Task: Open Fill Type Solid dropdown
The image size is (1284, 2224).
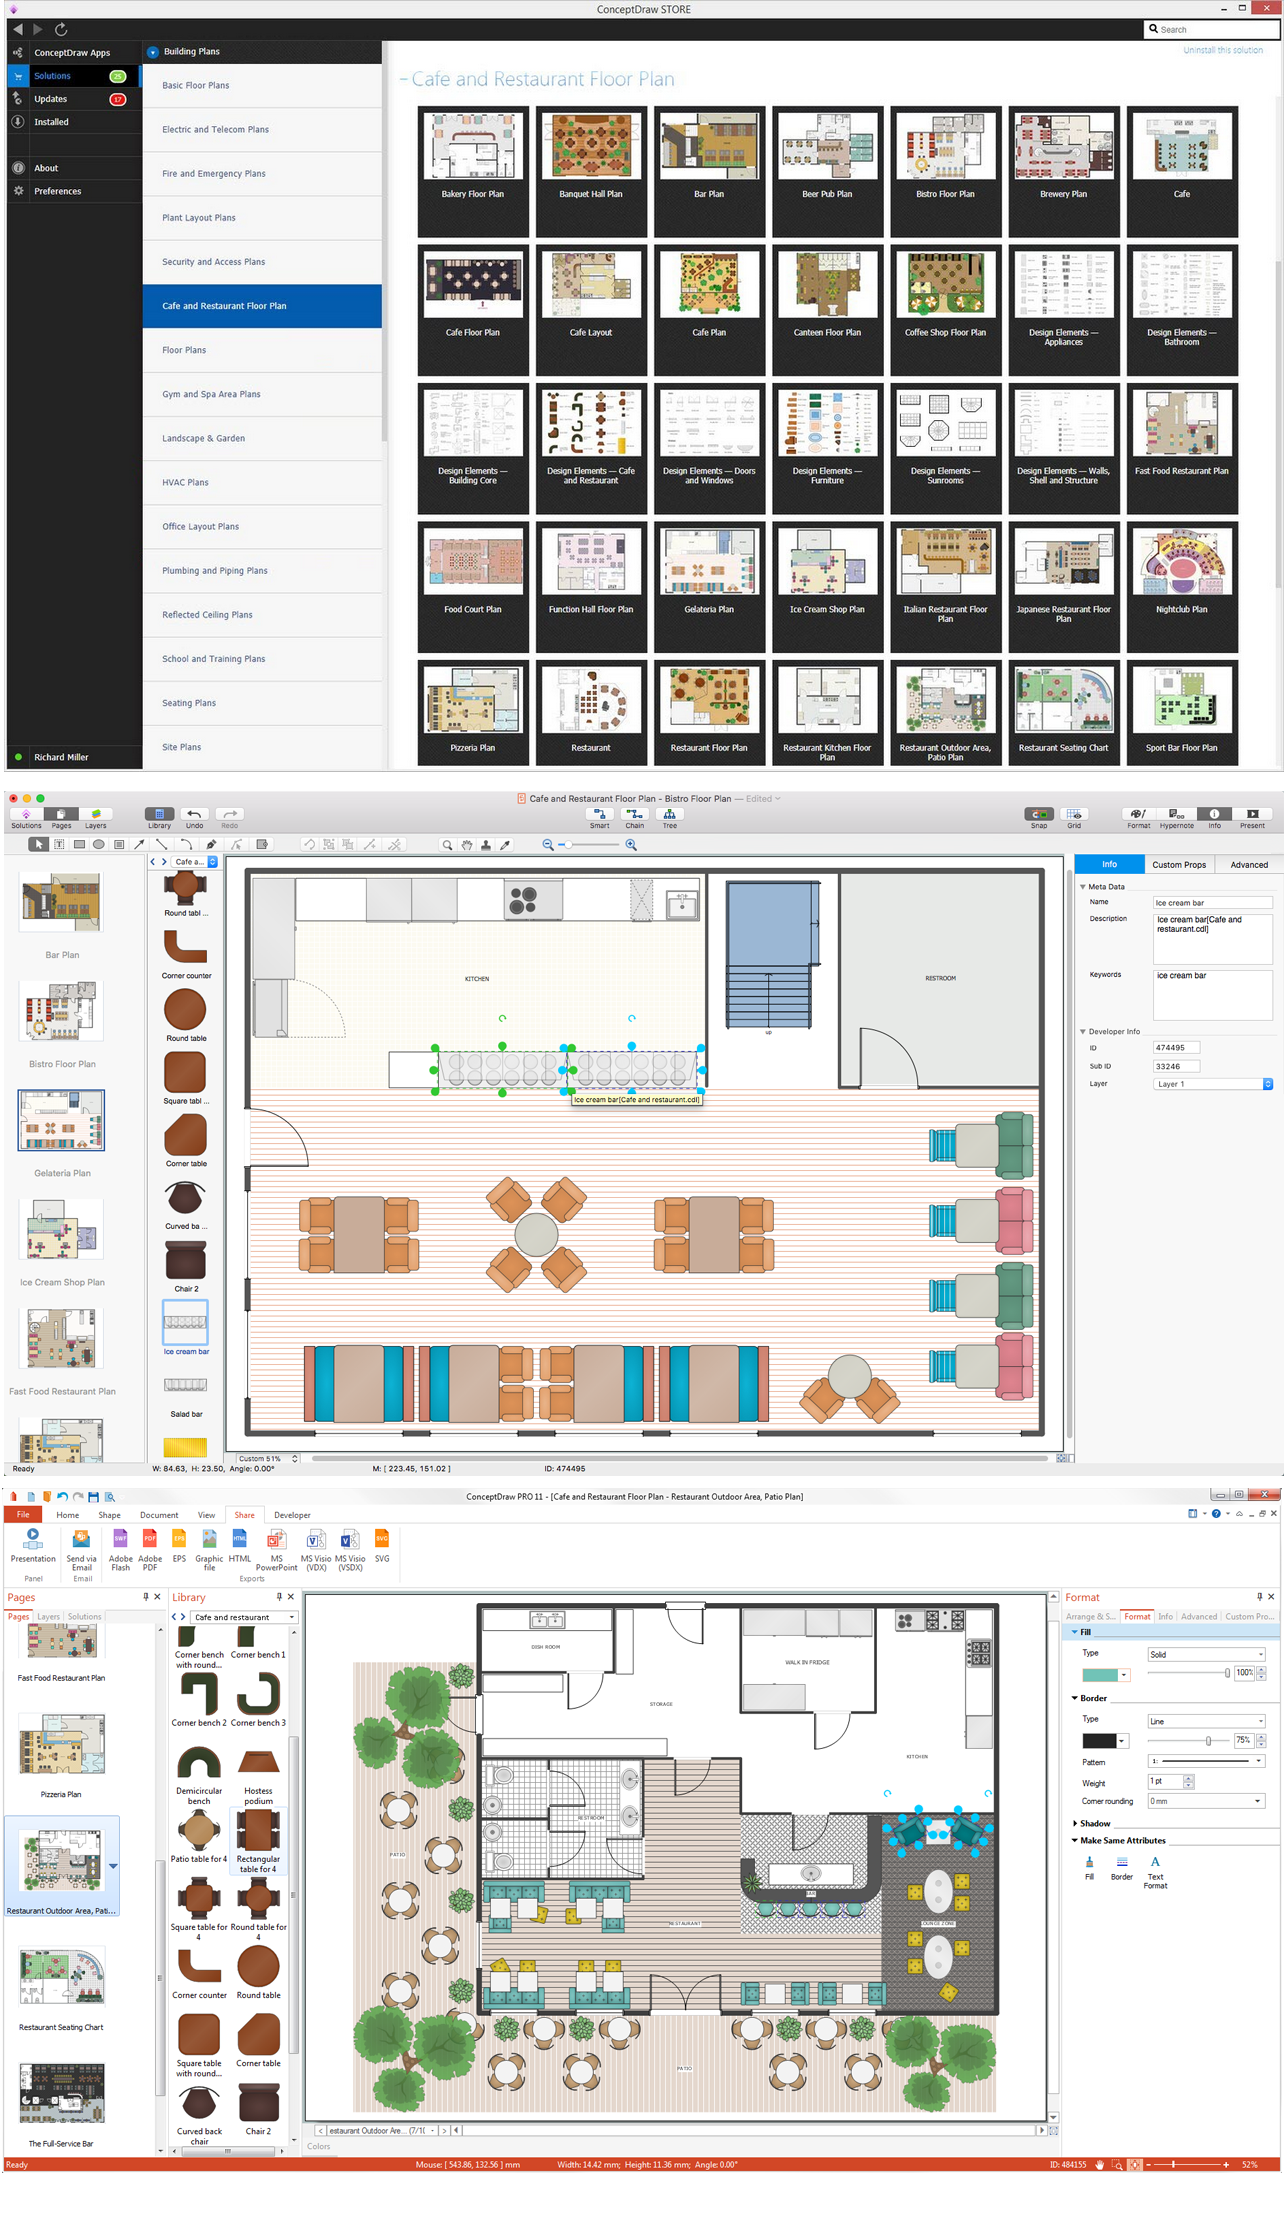Action: 1206,1654
